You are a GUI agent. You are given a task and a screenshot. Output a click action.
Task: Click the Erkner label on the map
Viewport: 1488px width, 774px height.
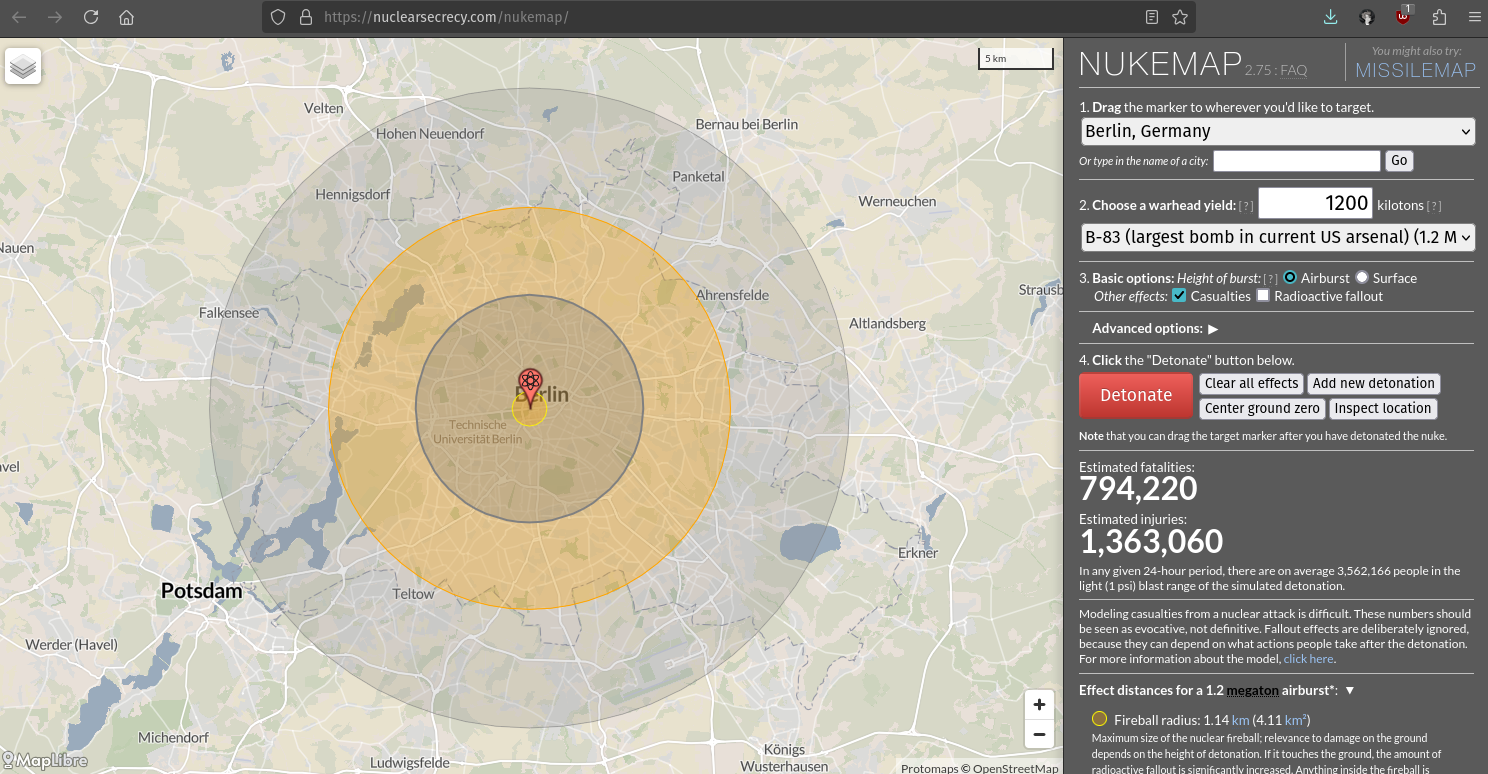coord(918,552)
